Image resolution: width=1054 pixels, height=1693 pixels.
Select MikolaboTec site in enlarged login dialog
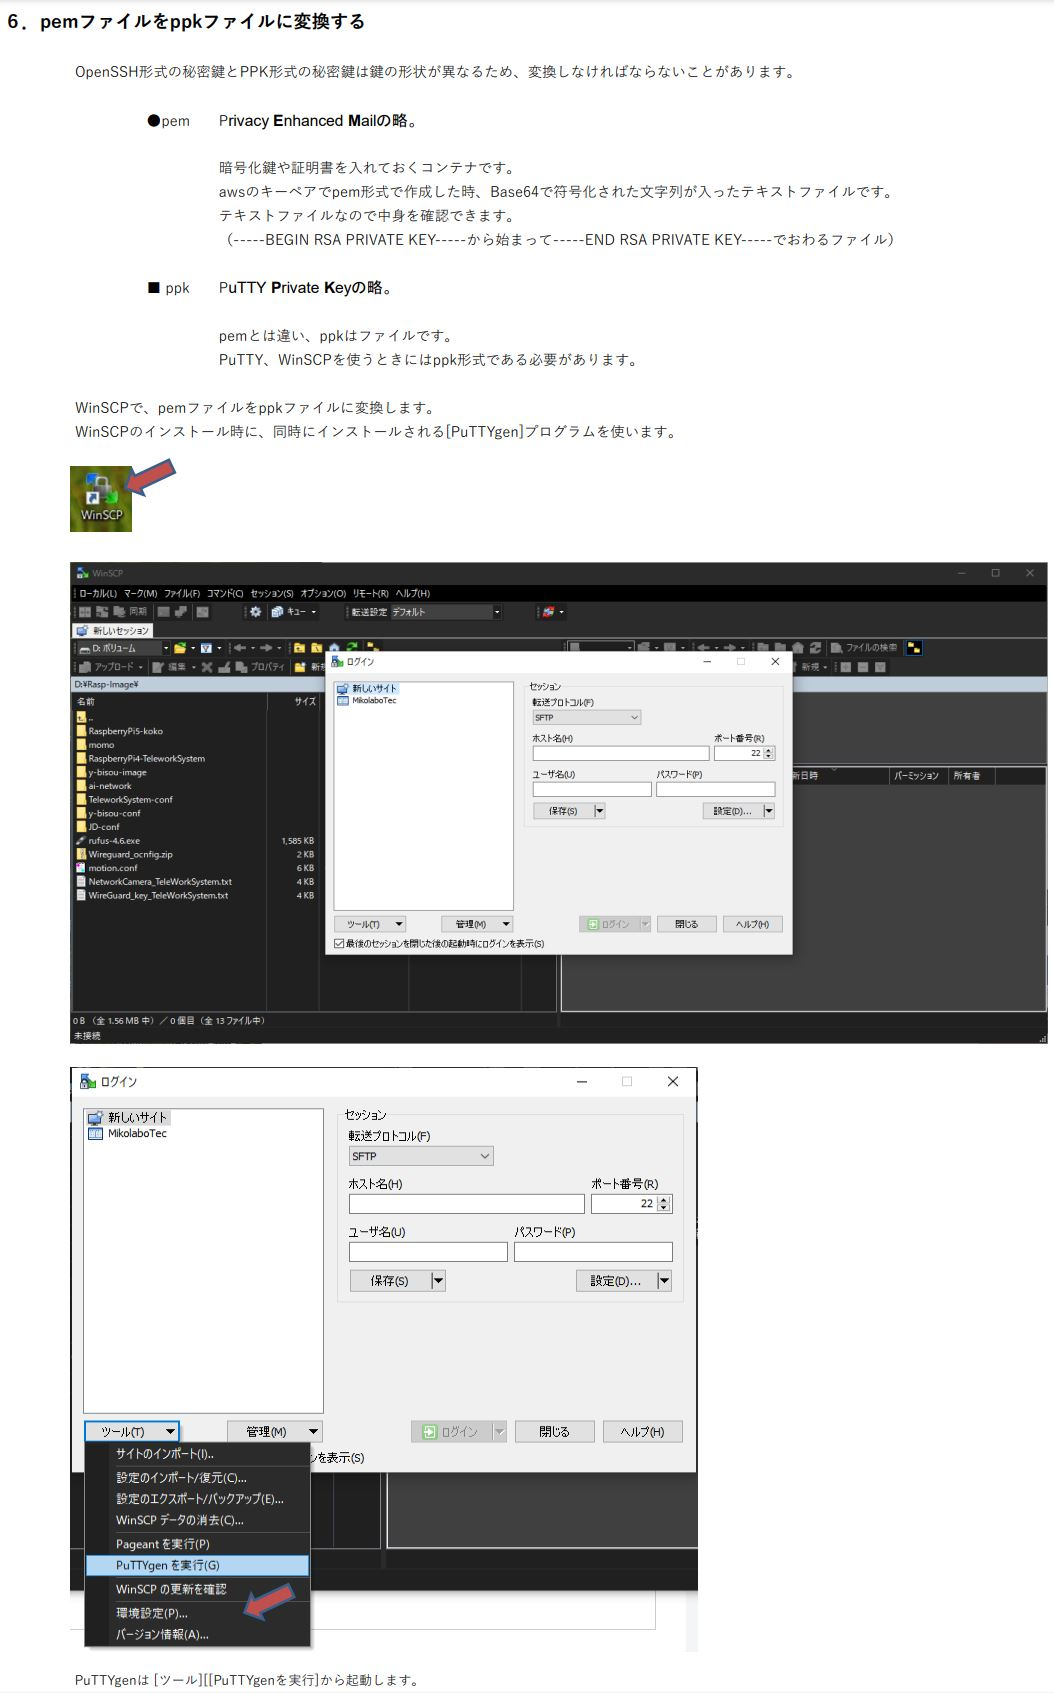click(127, 1133)
